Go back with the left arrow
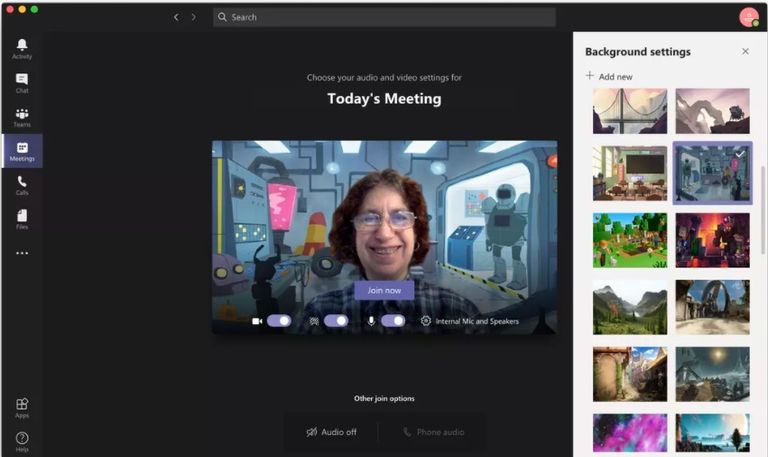Image resolution: width=768 pixels, height=457 pixels. pyautogui.click(x=176, y=17)
